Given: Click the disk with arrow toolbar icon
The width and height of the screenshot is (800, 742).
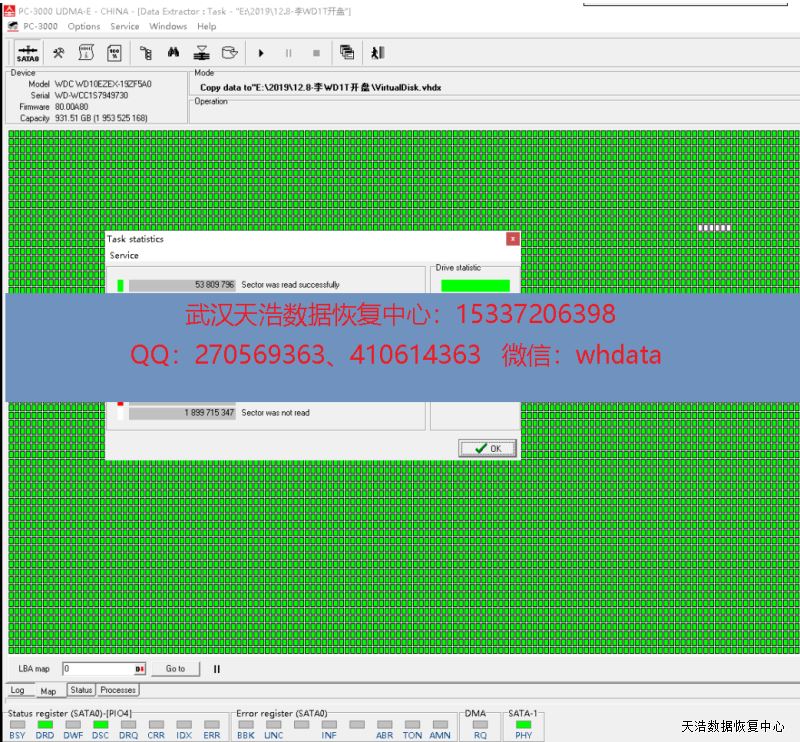Looking at the screenshot, I should tap(230, 53).
